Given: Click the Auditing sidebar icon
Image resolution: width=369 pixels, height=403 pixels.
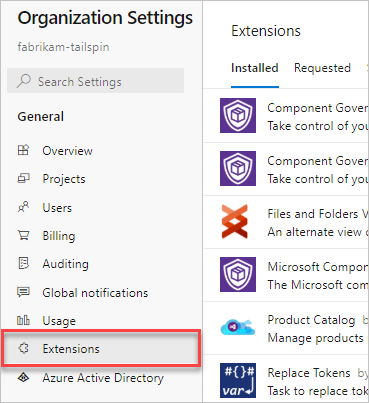Looking at the screenshot, I should coord(23,264).
